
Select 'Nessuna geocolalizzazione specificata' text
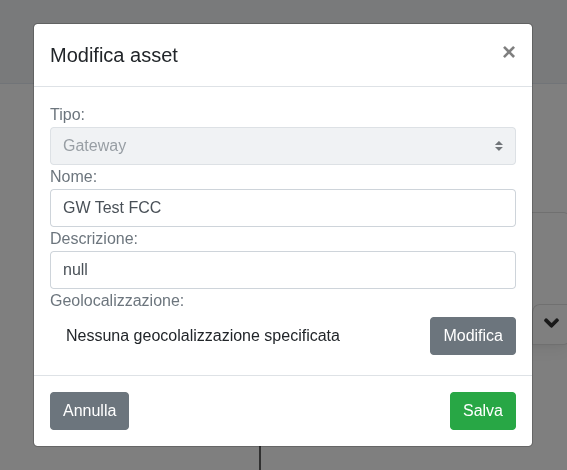(202, 336)
